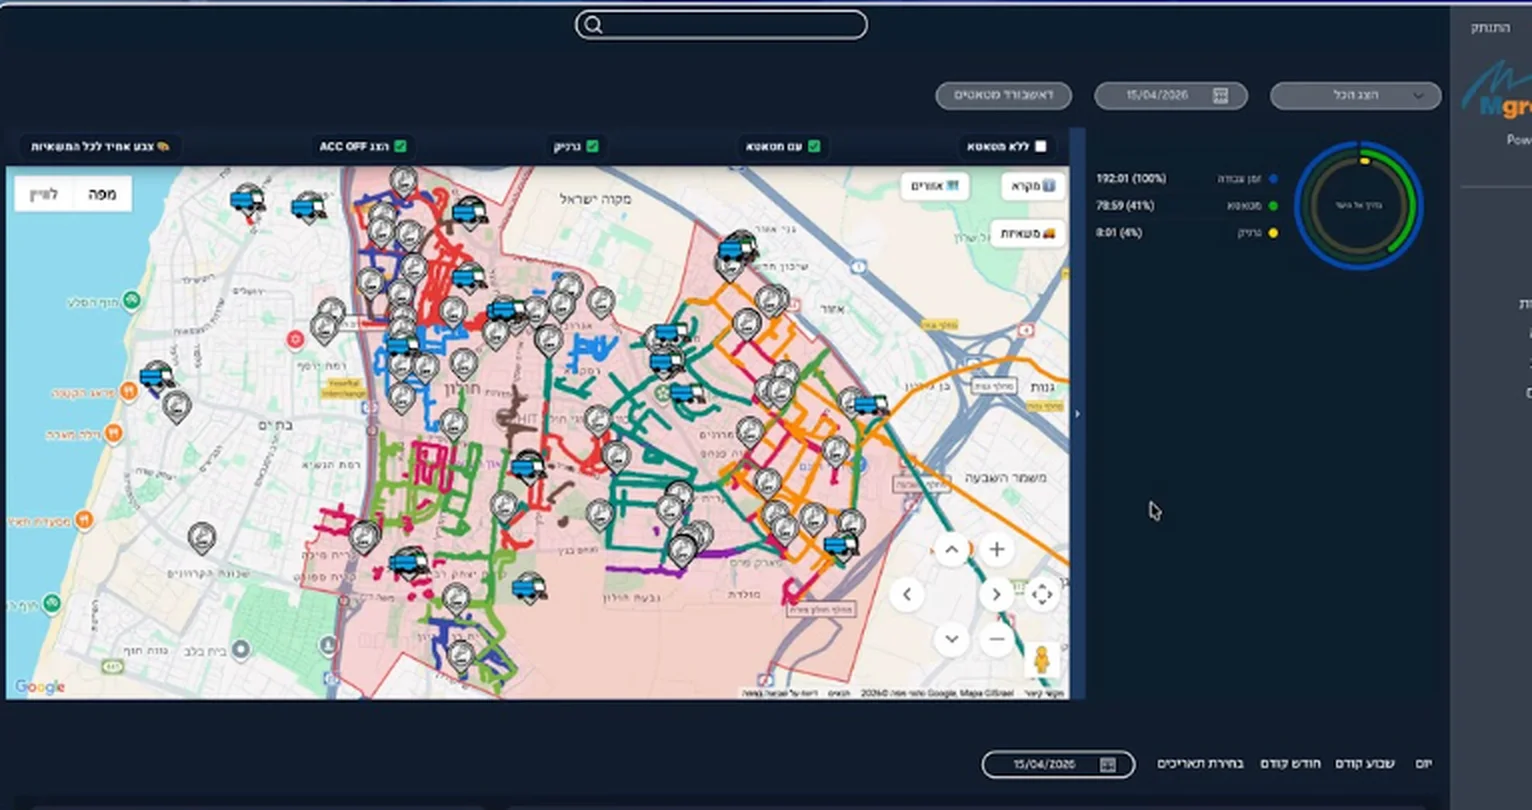Open the 'הצג הכל' display dropdown
This screenshot has height=810, width=1532.
tap(1355, 95)
